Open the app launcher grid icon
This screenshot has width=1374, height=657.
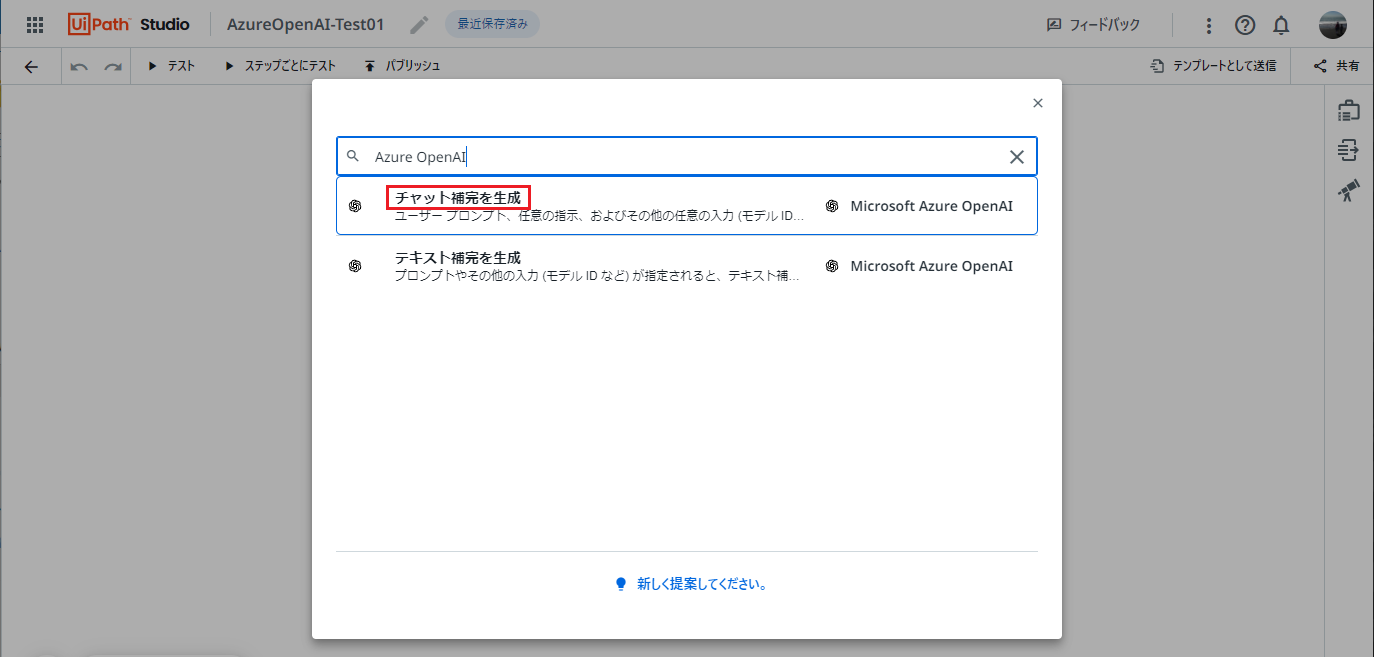coord(35,25)
